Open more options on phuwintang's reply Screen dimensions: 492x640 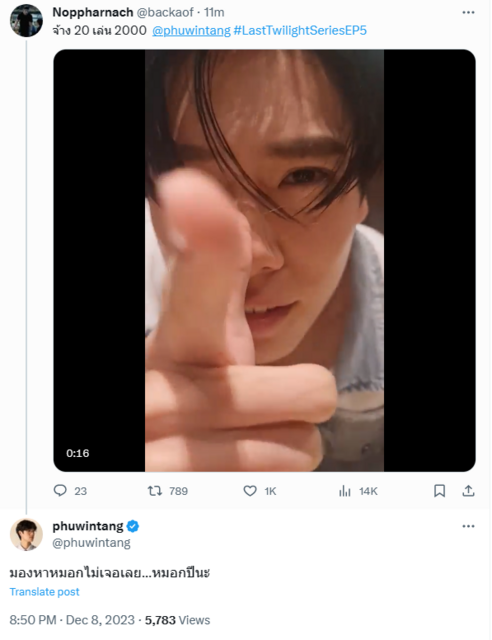pos(468,526)
